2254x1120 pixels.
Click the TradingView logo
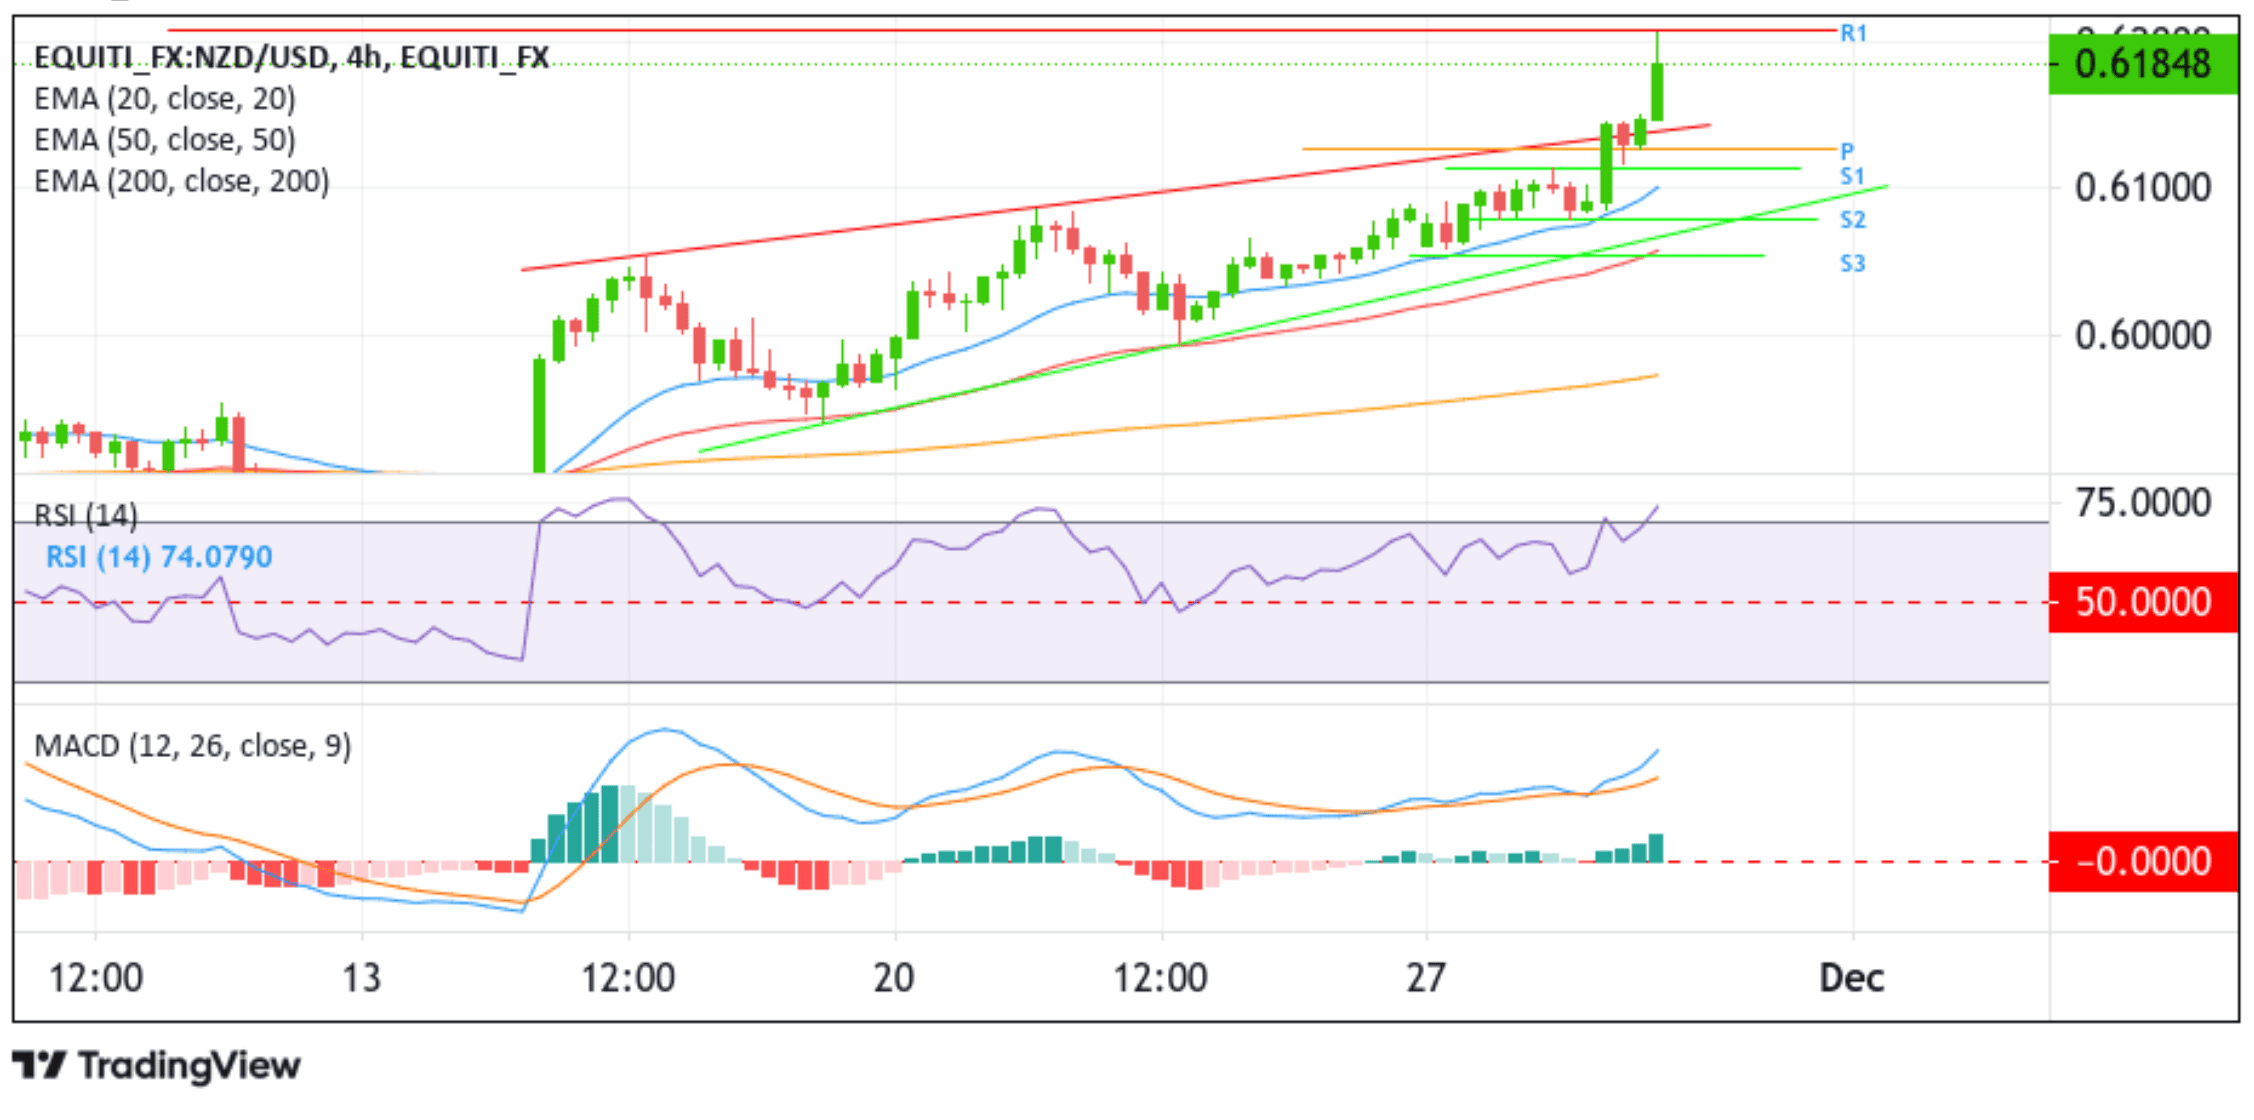point(157,1065)
